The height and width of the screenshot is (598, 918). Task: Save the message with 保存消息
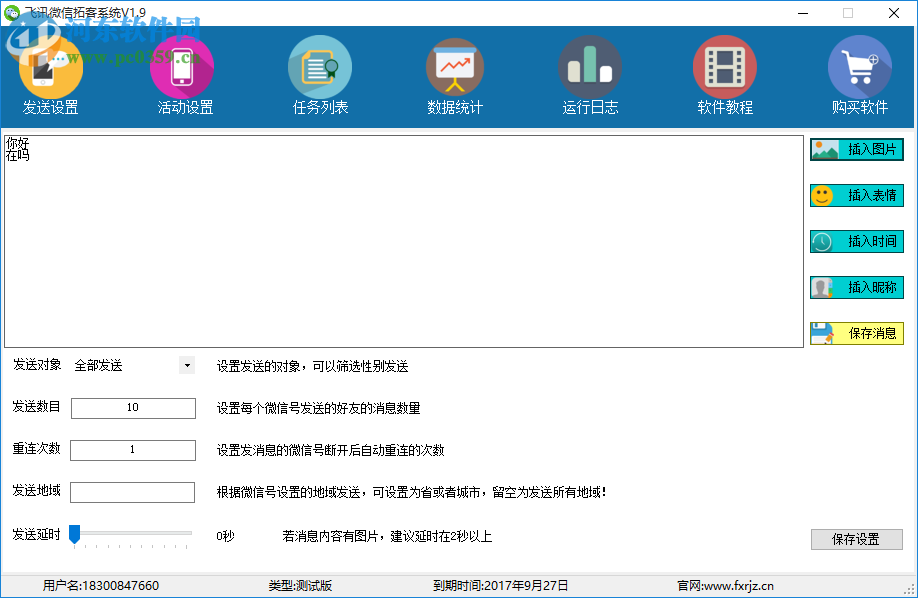point(856,333)
